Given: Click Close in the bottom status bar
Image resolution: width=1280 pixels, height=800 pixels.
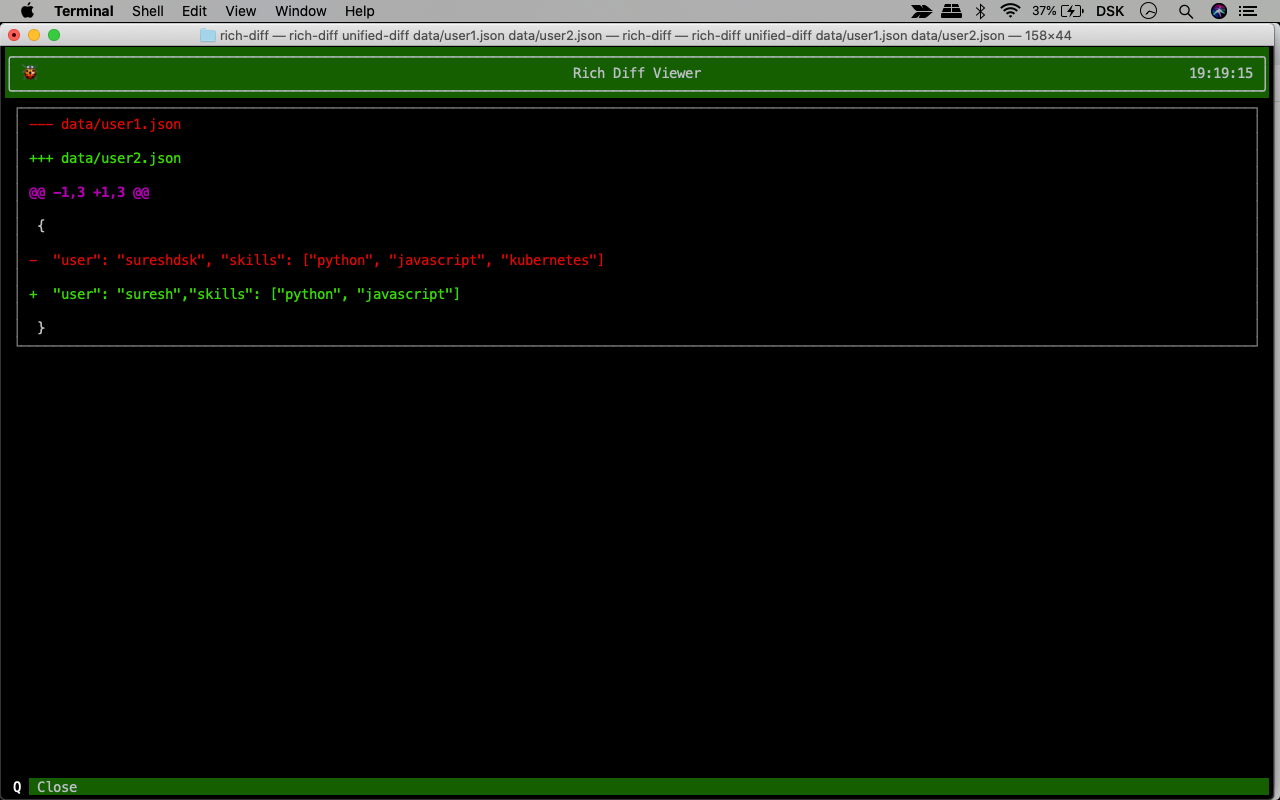Looking at the screenshot, I should pos(56,787).
